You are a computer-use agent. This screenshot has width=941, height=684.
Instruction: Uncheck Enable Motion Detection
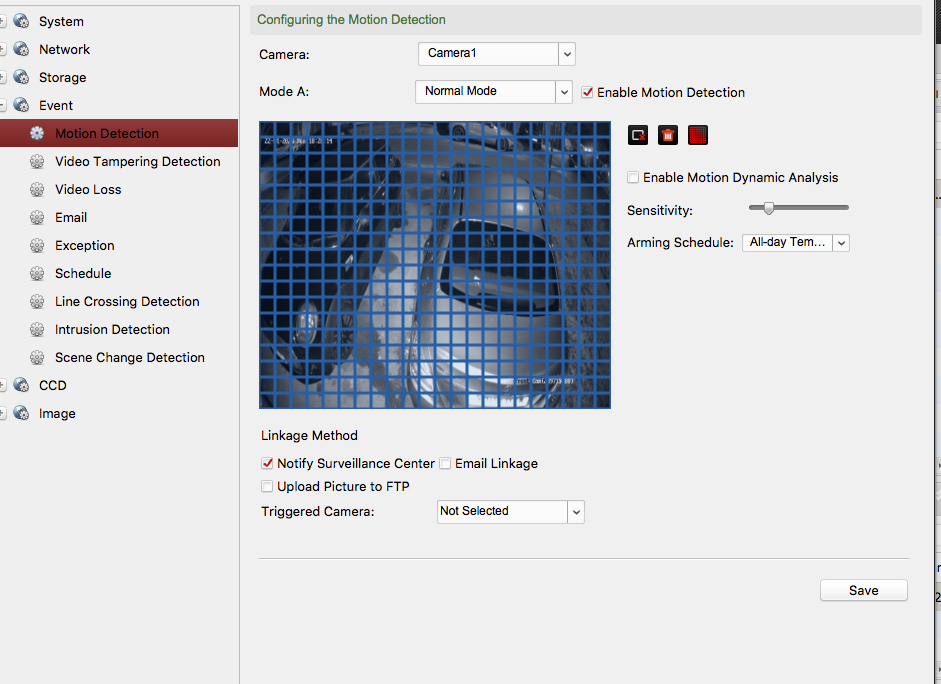coord(588,92)
